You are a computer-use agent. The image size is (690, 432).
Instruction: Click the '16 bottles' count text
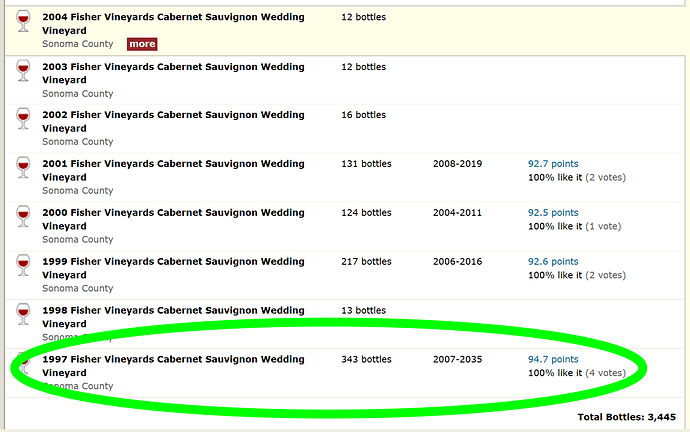[x=363, y=115]
